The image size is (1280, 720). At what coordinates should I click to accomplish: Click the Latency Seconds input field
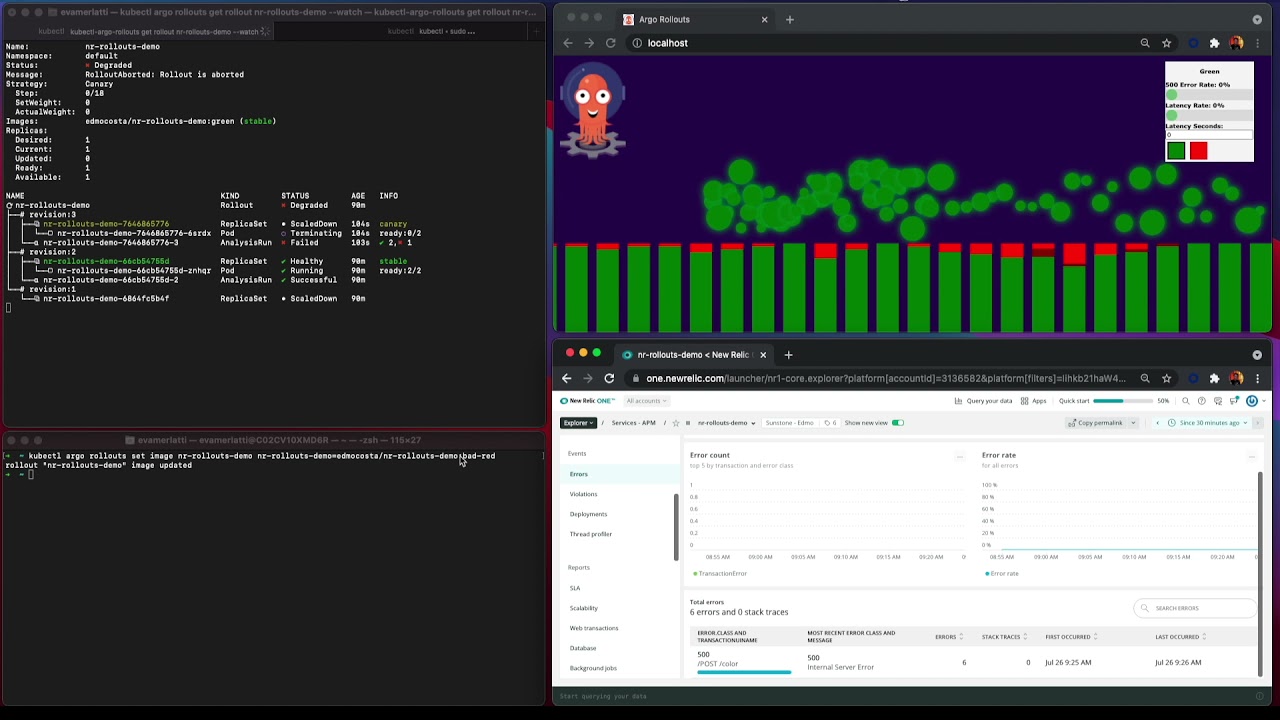click(x=1209, y=135)
